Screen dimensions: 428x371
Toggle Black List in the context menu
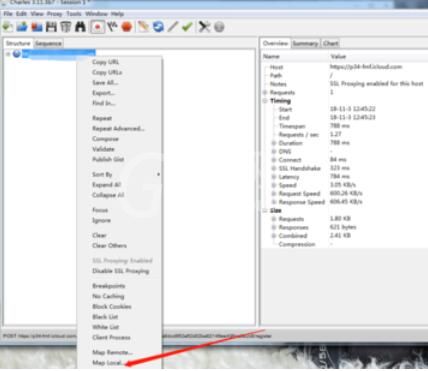point(105,317)
